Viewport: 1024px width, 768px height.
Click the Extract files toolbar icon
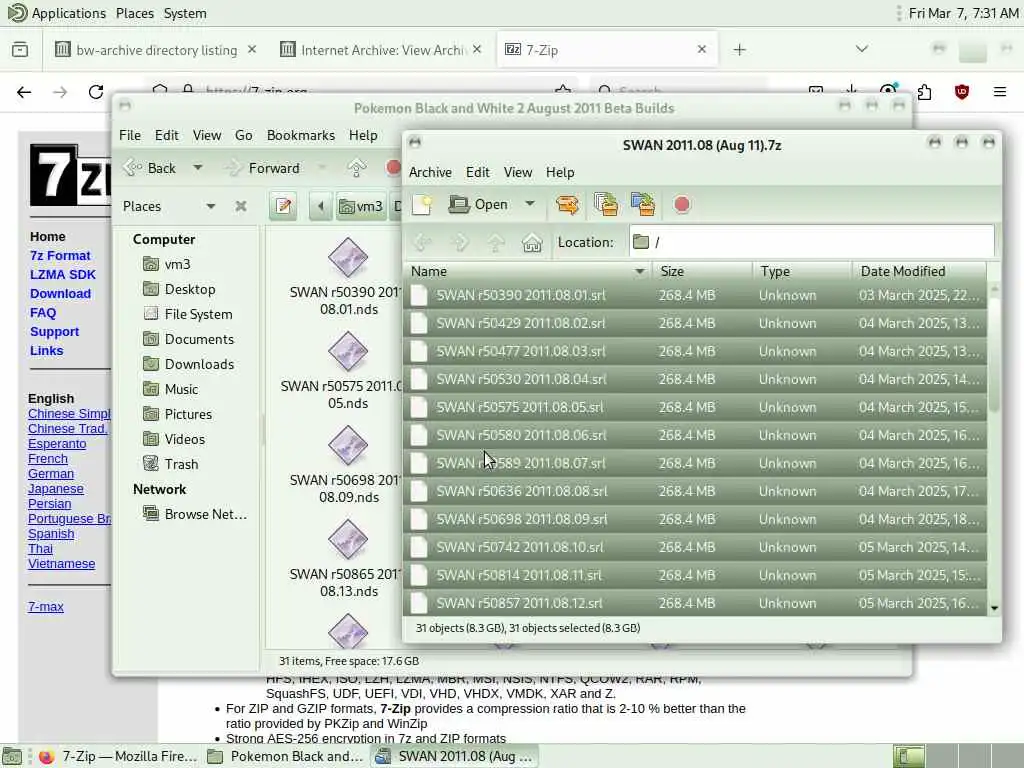click(568, 204)
